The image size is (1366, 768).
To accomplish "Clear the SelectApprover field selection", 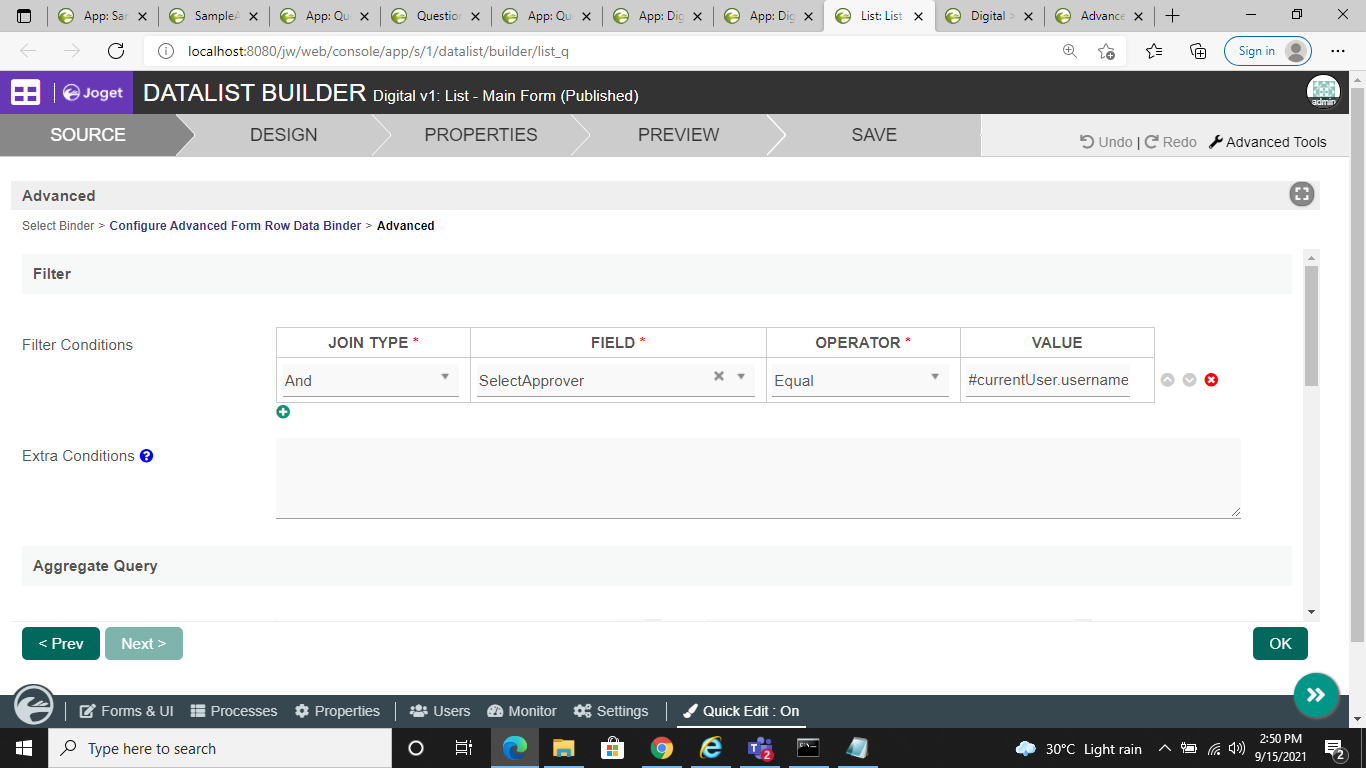I will coord(718,376).
